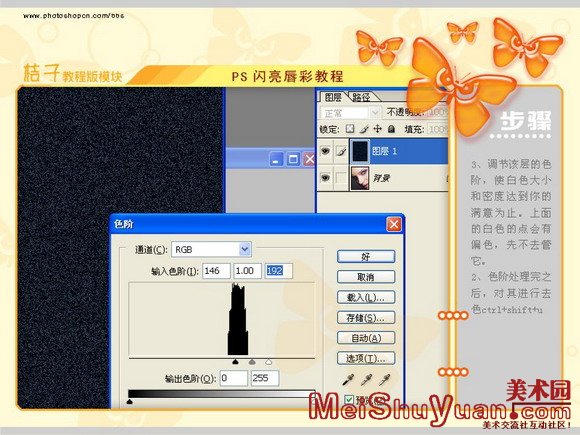Screen dimensions: 580x435
Task: Click the lock position move icon
Action: pos(377,129)
